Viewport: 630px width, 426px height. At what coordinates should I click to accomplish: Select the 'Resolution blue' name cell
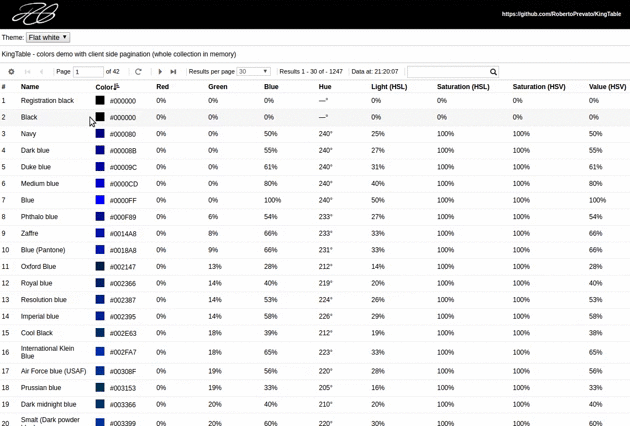click(x=44, y=299)
